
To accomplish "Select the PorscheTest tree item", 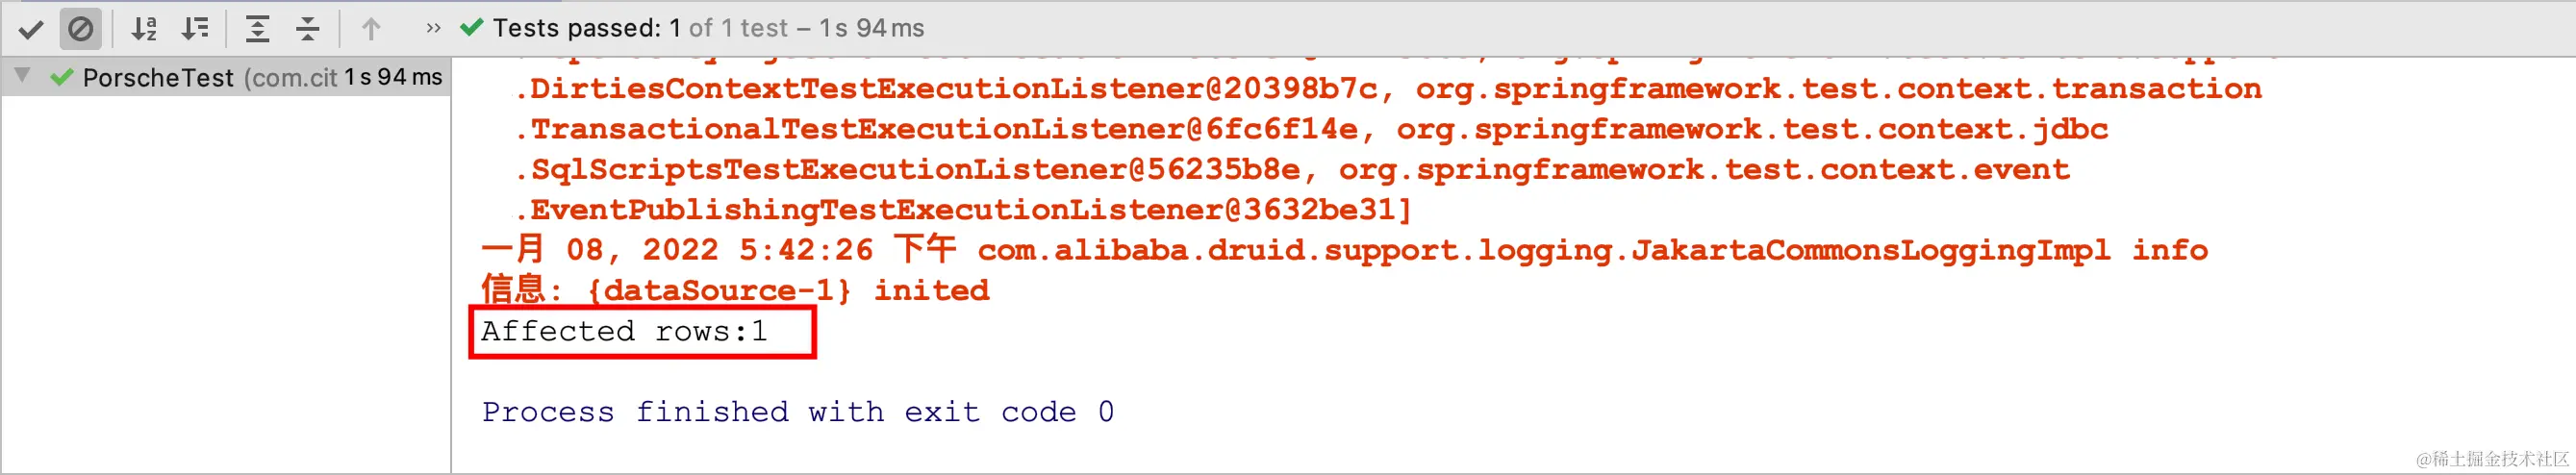I will pyautogui.click(x=158, y=77).
